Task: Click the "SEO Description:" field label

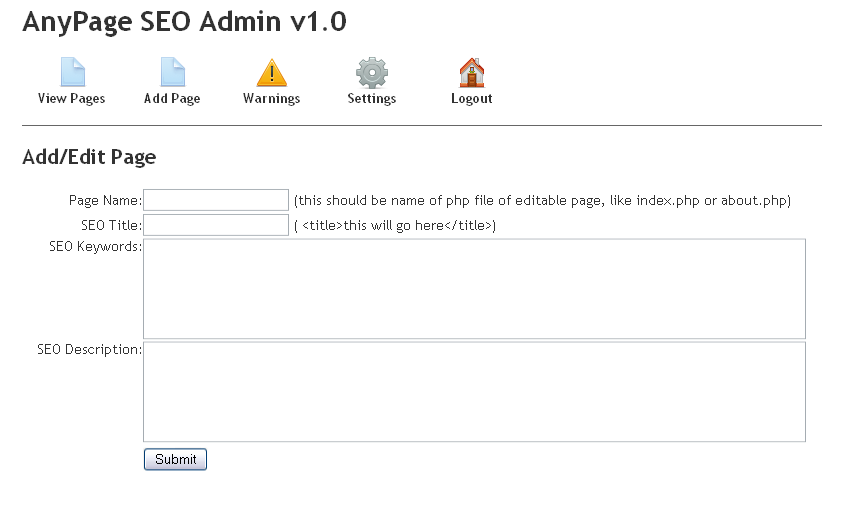Action: pos(90,350)
